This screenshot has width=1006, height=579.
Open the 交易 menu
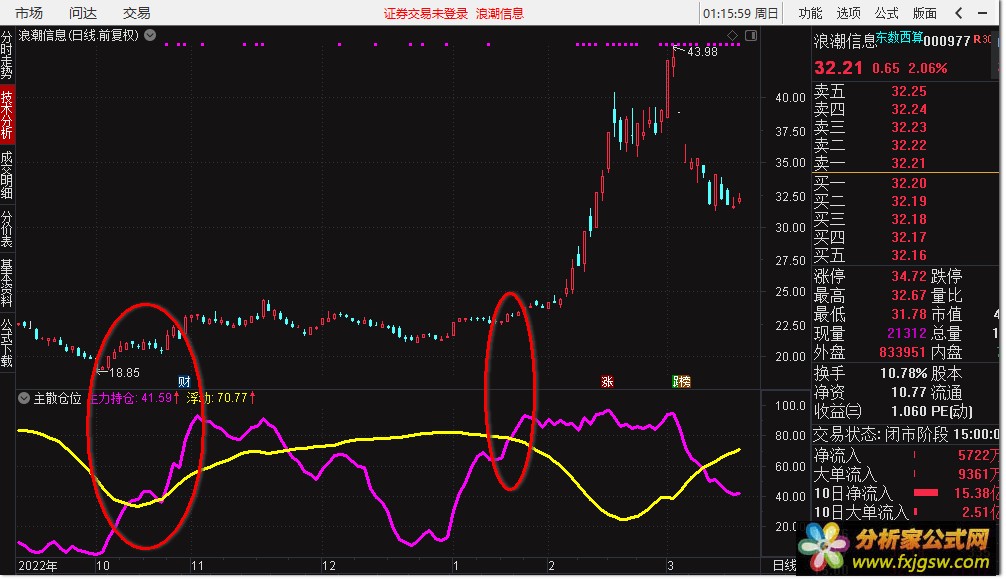pos(136,13)
